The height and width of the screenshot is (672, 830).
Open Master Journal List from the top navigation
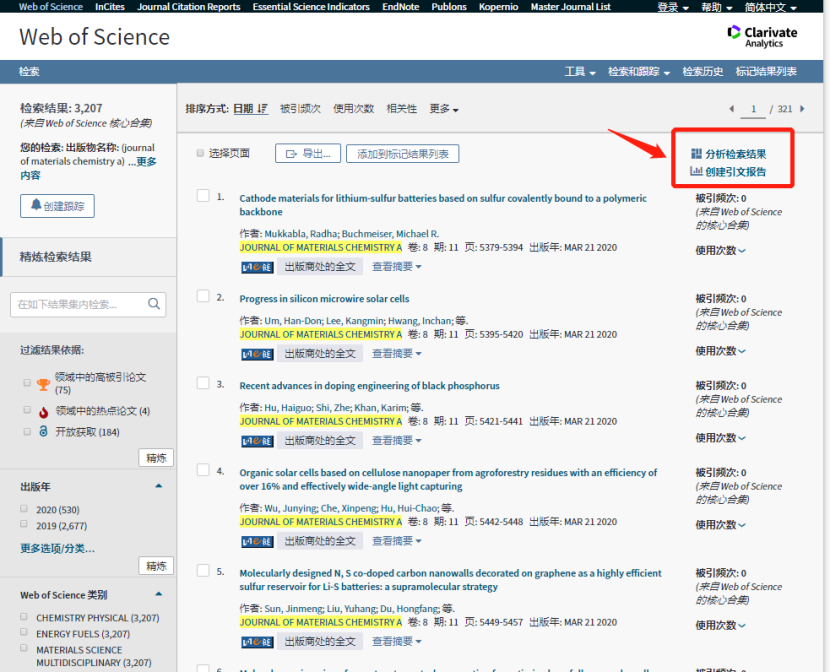[x=571, y=6]
